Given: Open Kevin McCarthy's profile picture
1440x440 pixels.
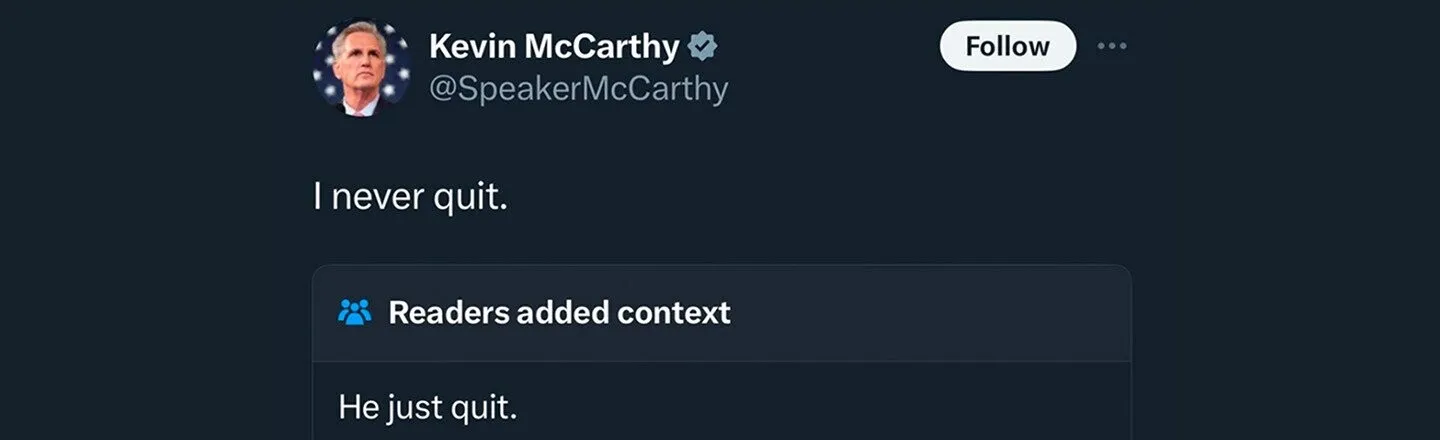Looking at the screenshot, I should point(361,68).
